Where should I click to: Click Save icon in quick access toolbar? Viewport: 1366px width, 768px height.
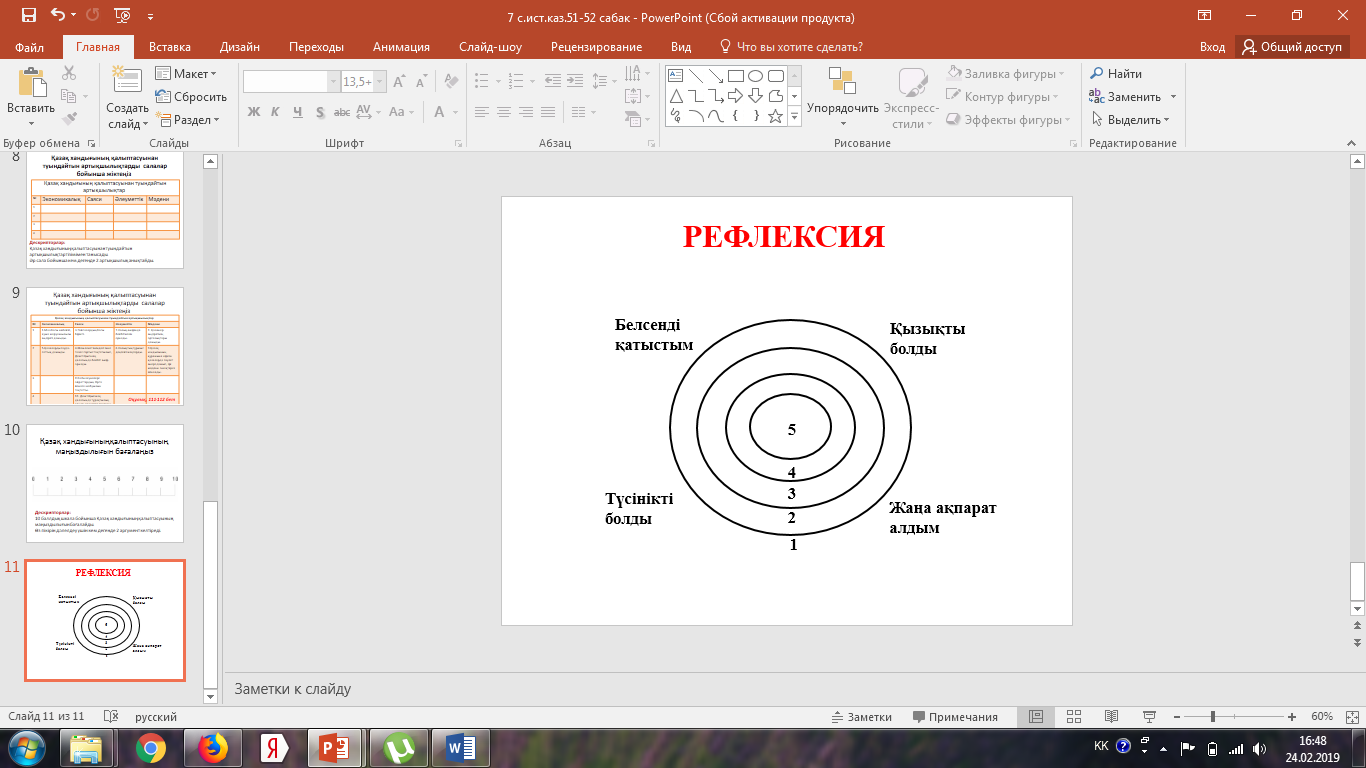click(28, 16)
